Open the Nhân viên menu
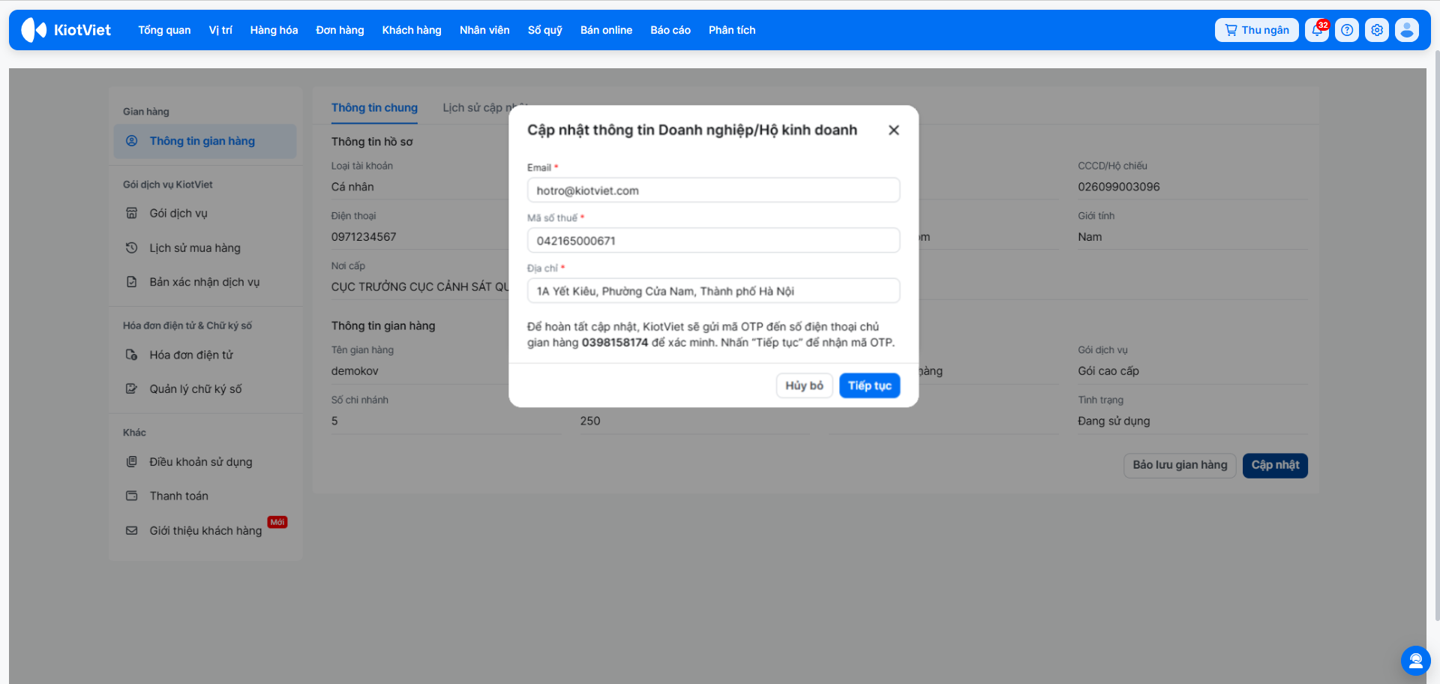 click(x=485, y=30)
